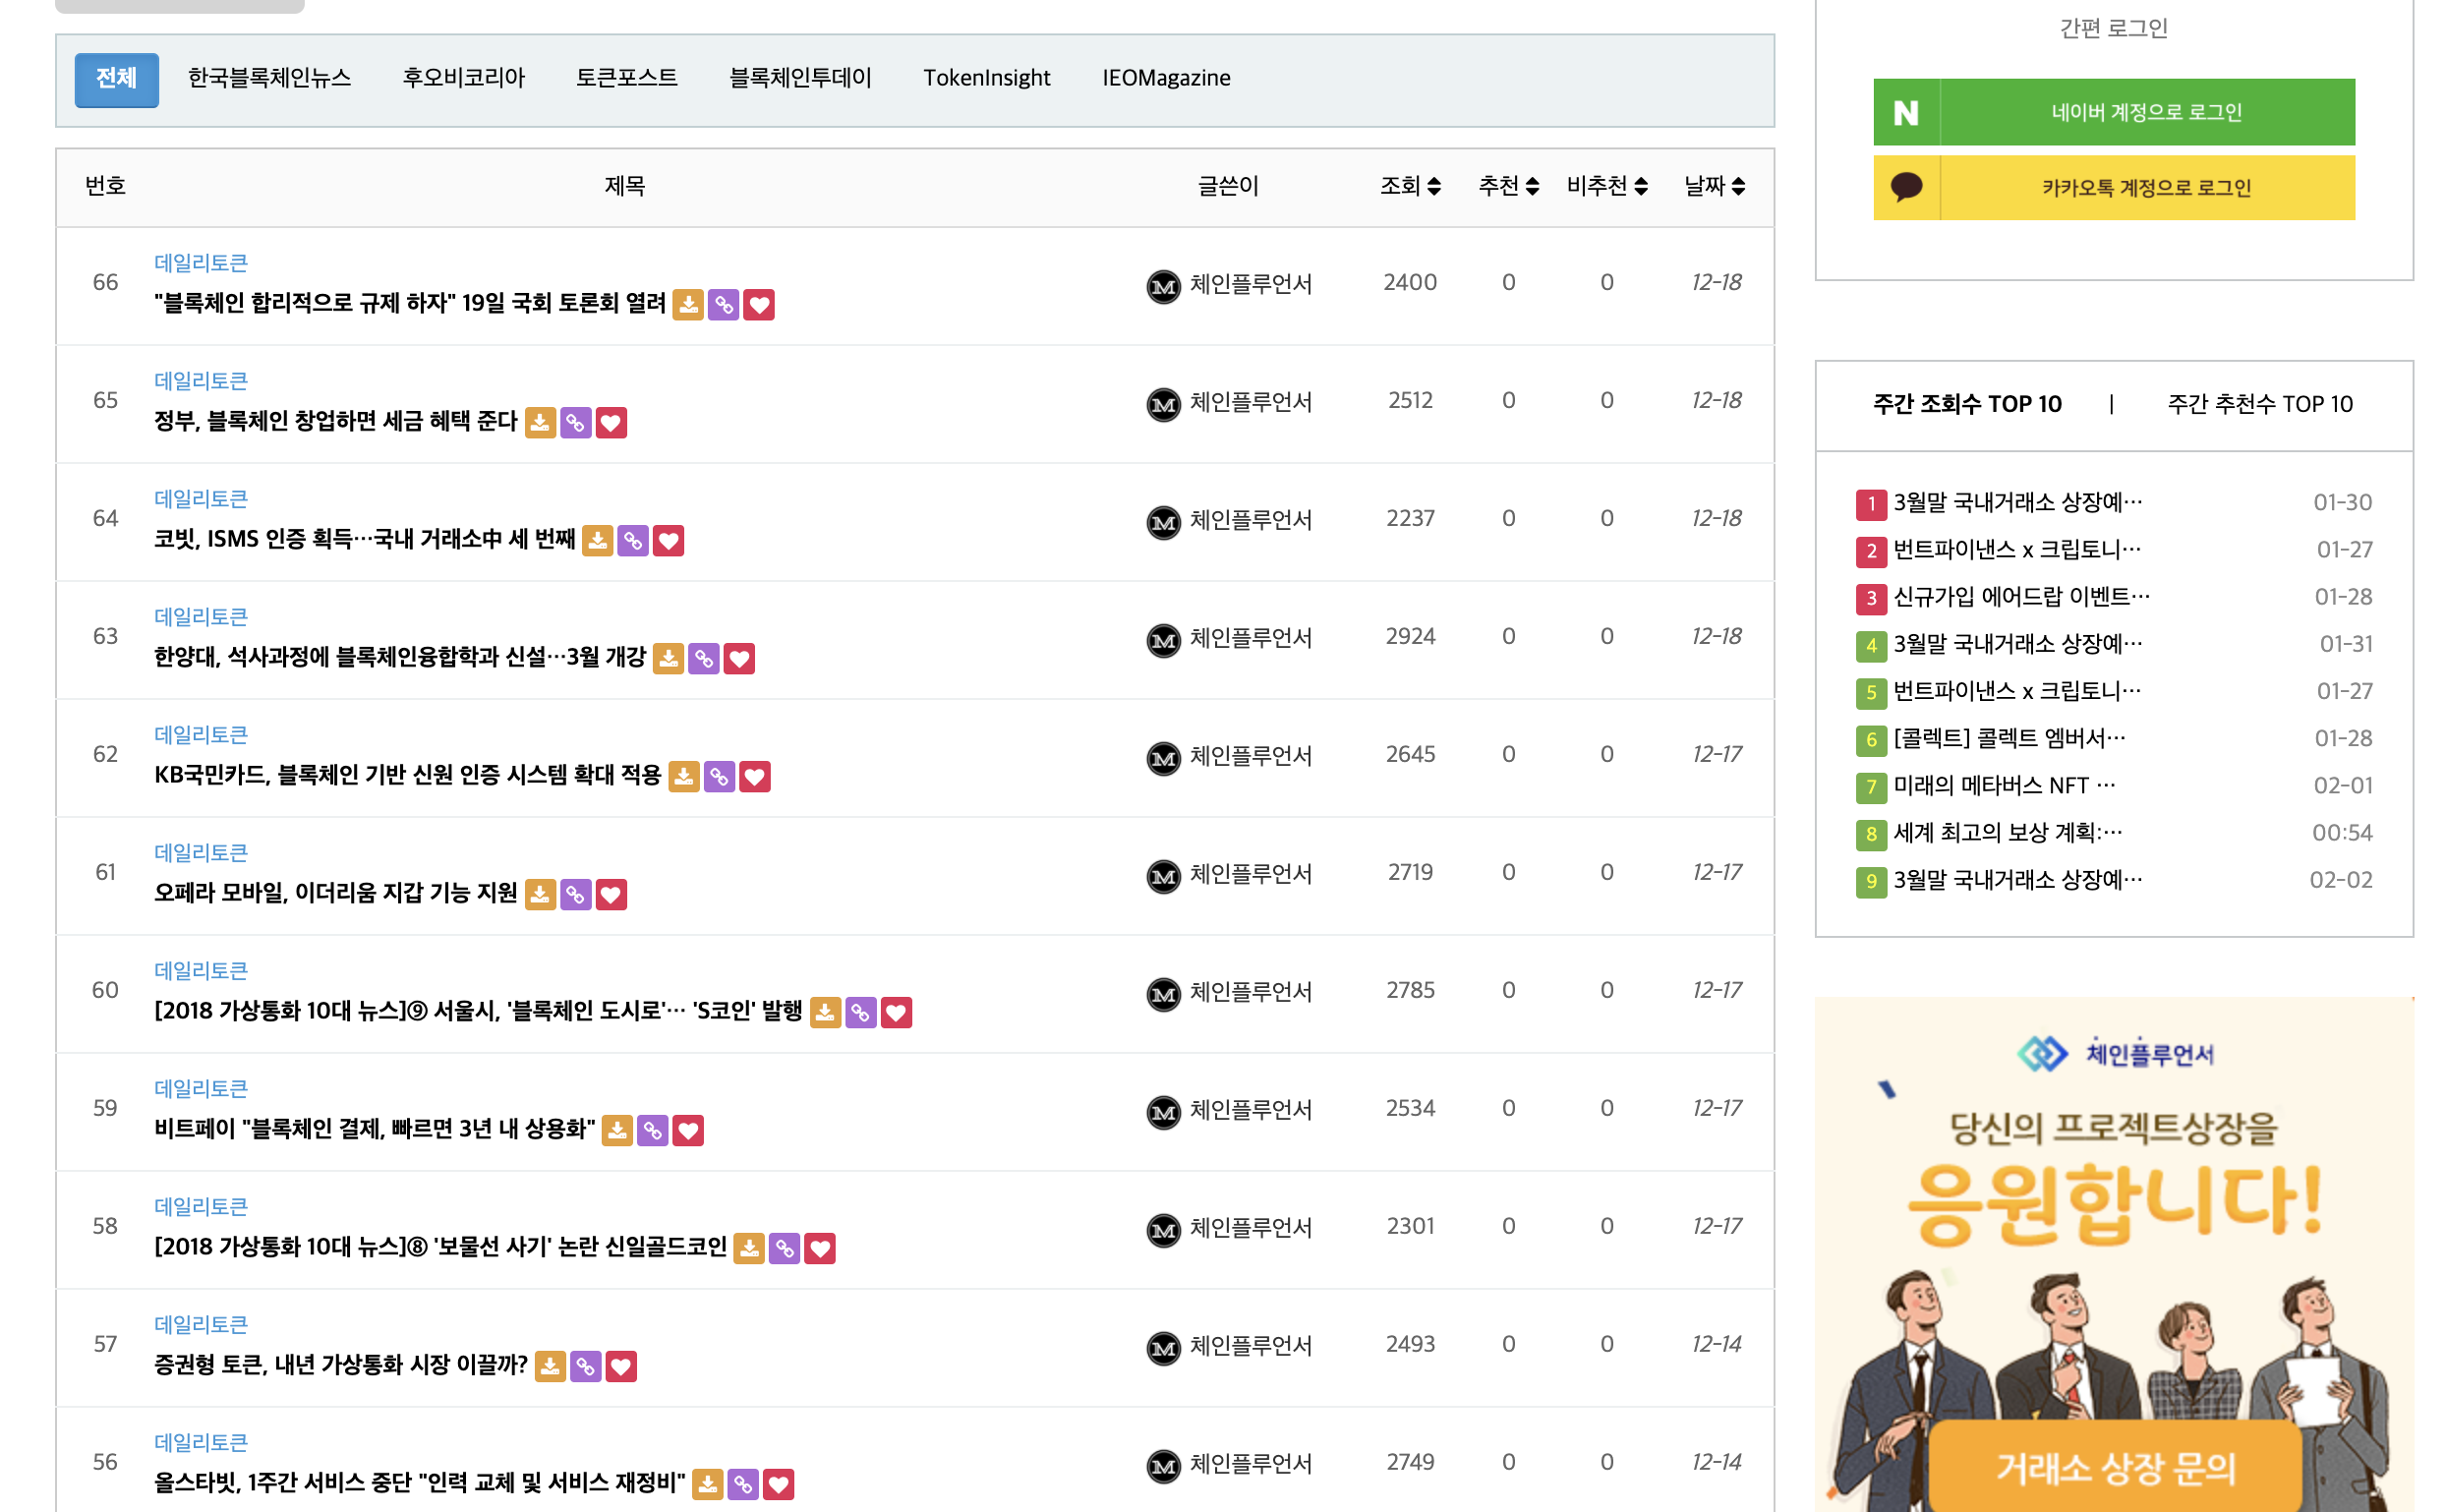Switch to the TokenInsight tab
The height and width of the screenshot is (1512, 2446).
pos(986,78)
